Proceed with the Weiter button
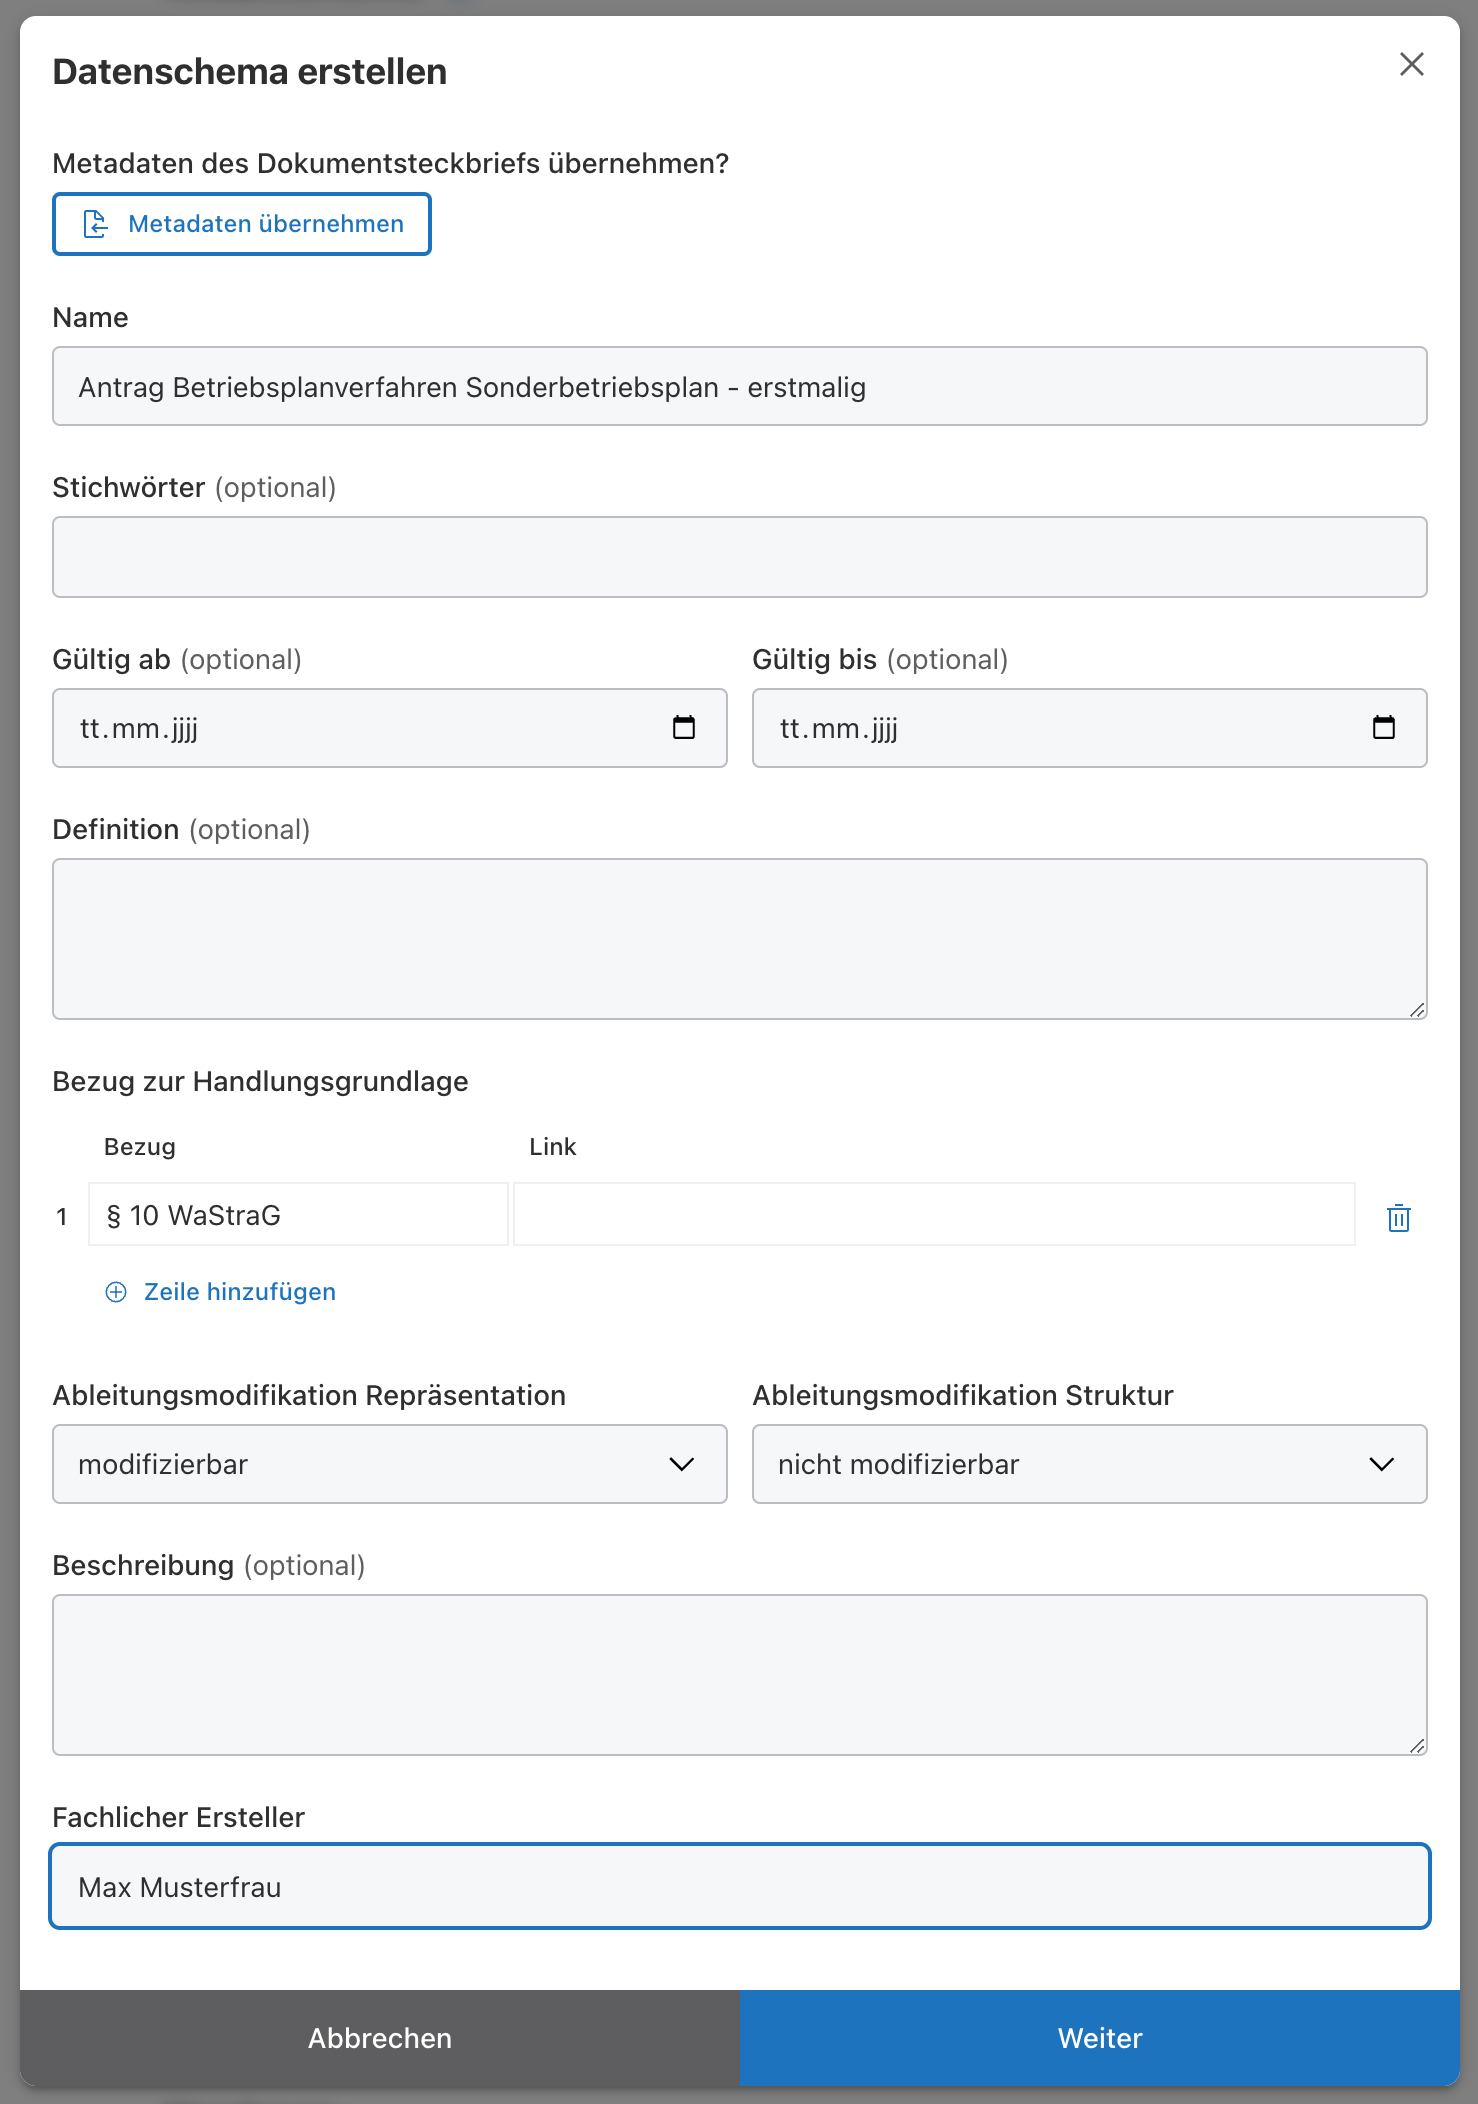The height and width of the screenshot is (2104, 1478). pos(1099,2038)
